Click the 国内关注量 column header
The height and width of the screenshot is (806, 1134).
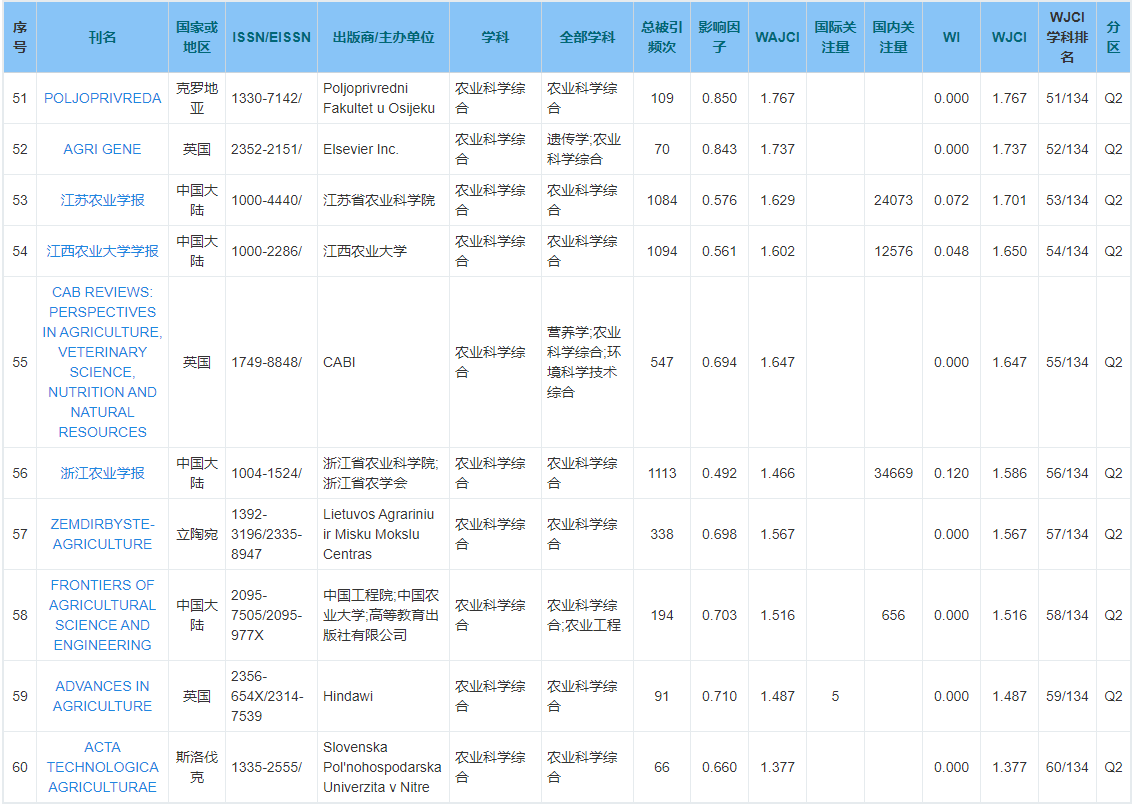click(893, 37)
